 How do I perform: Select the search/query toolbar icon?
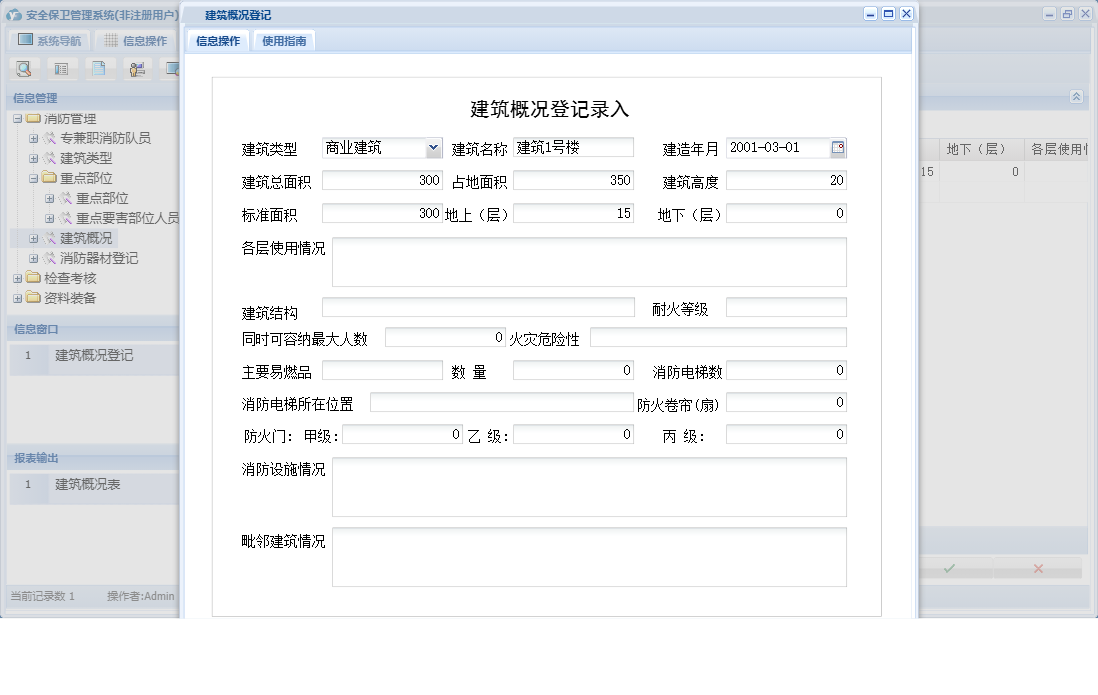(22, 68)
